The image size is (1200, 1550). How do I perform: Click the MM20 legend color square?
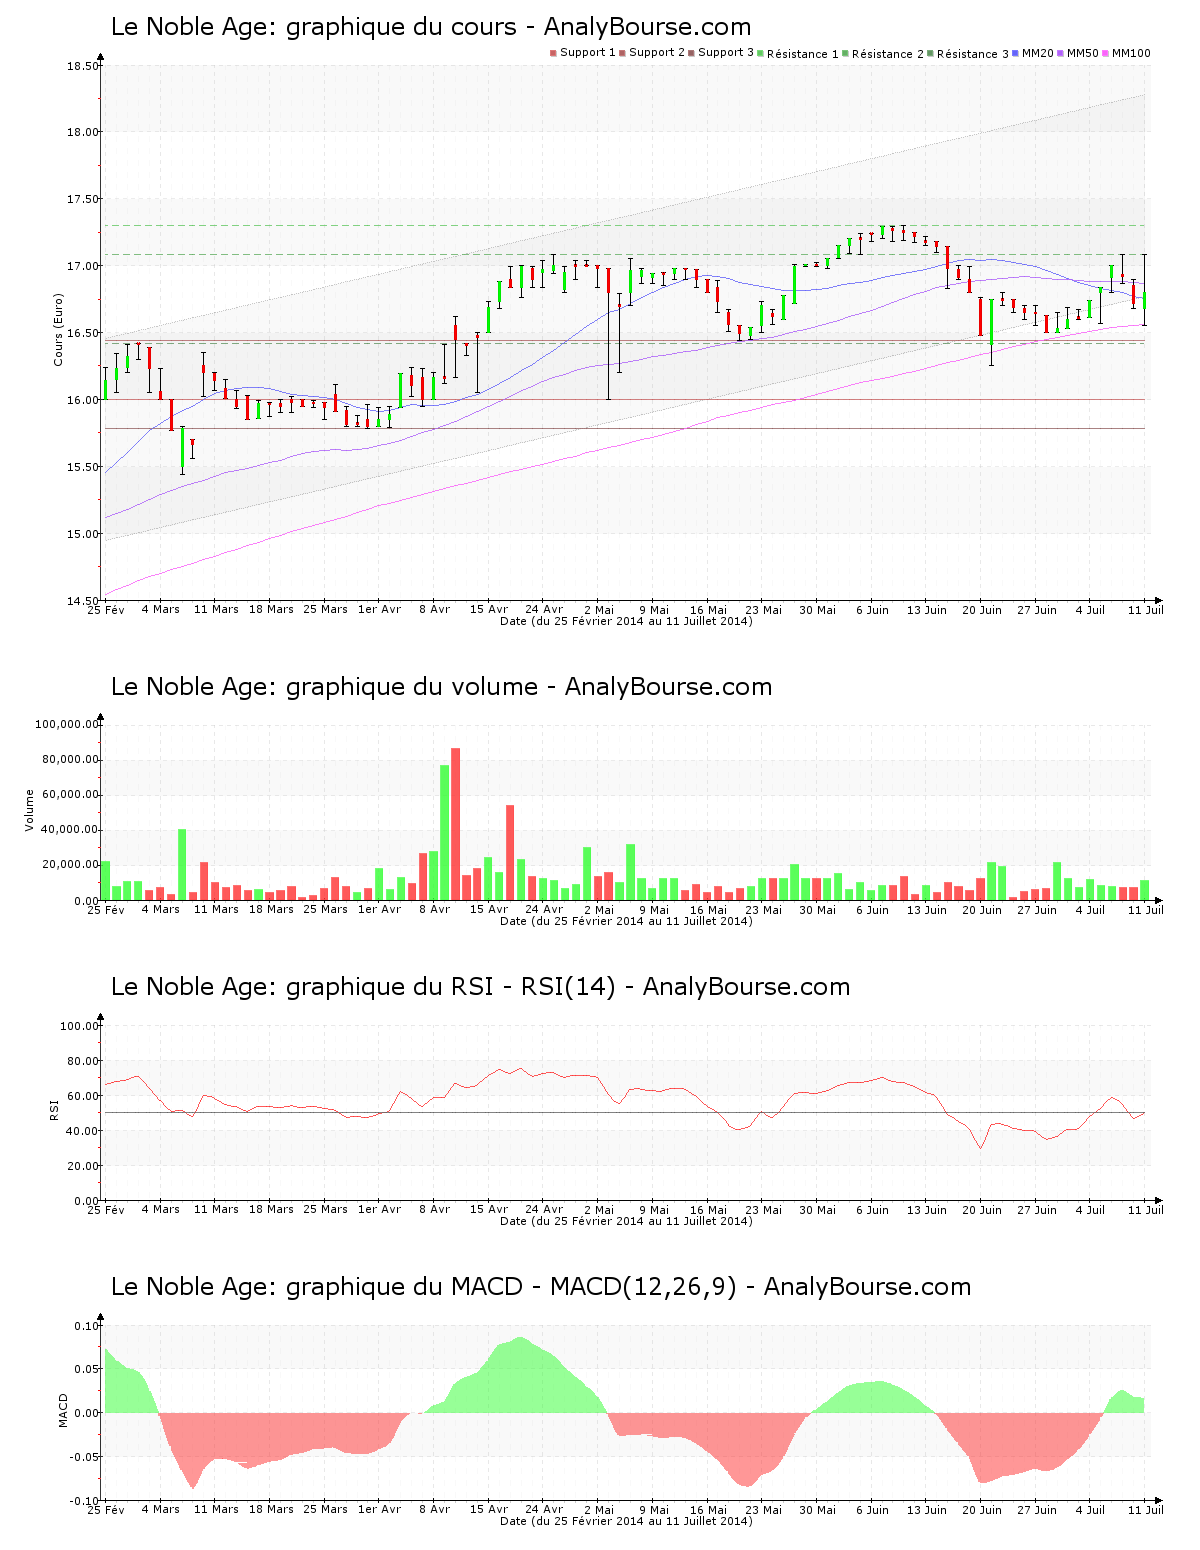(1016, 53)
